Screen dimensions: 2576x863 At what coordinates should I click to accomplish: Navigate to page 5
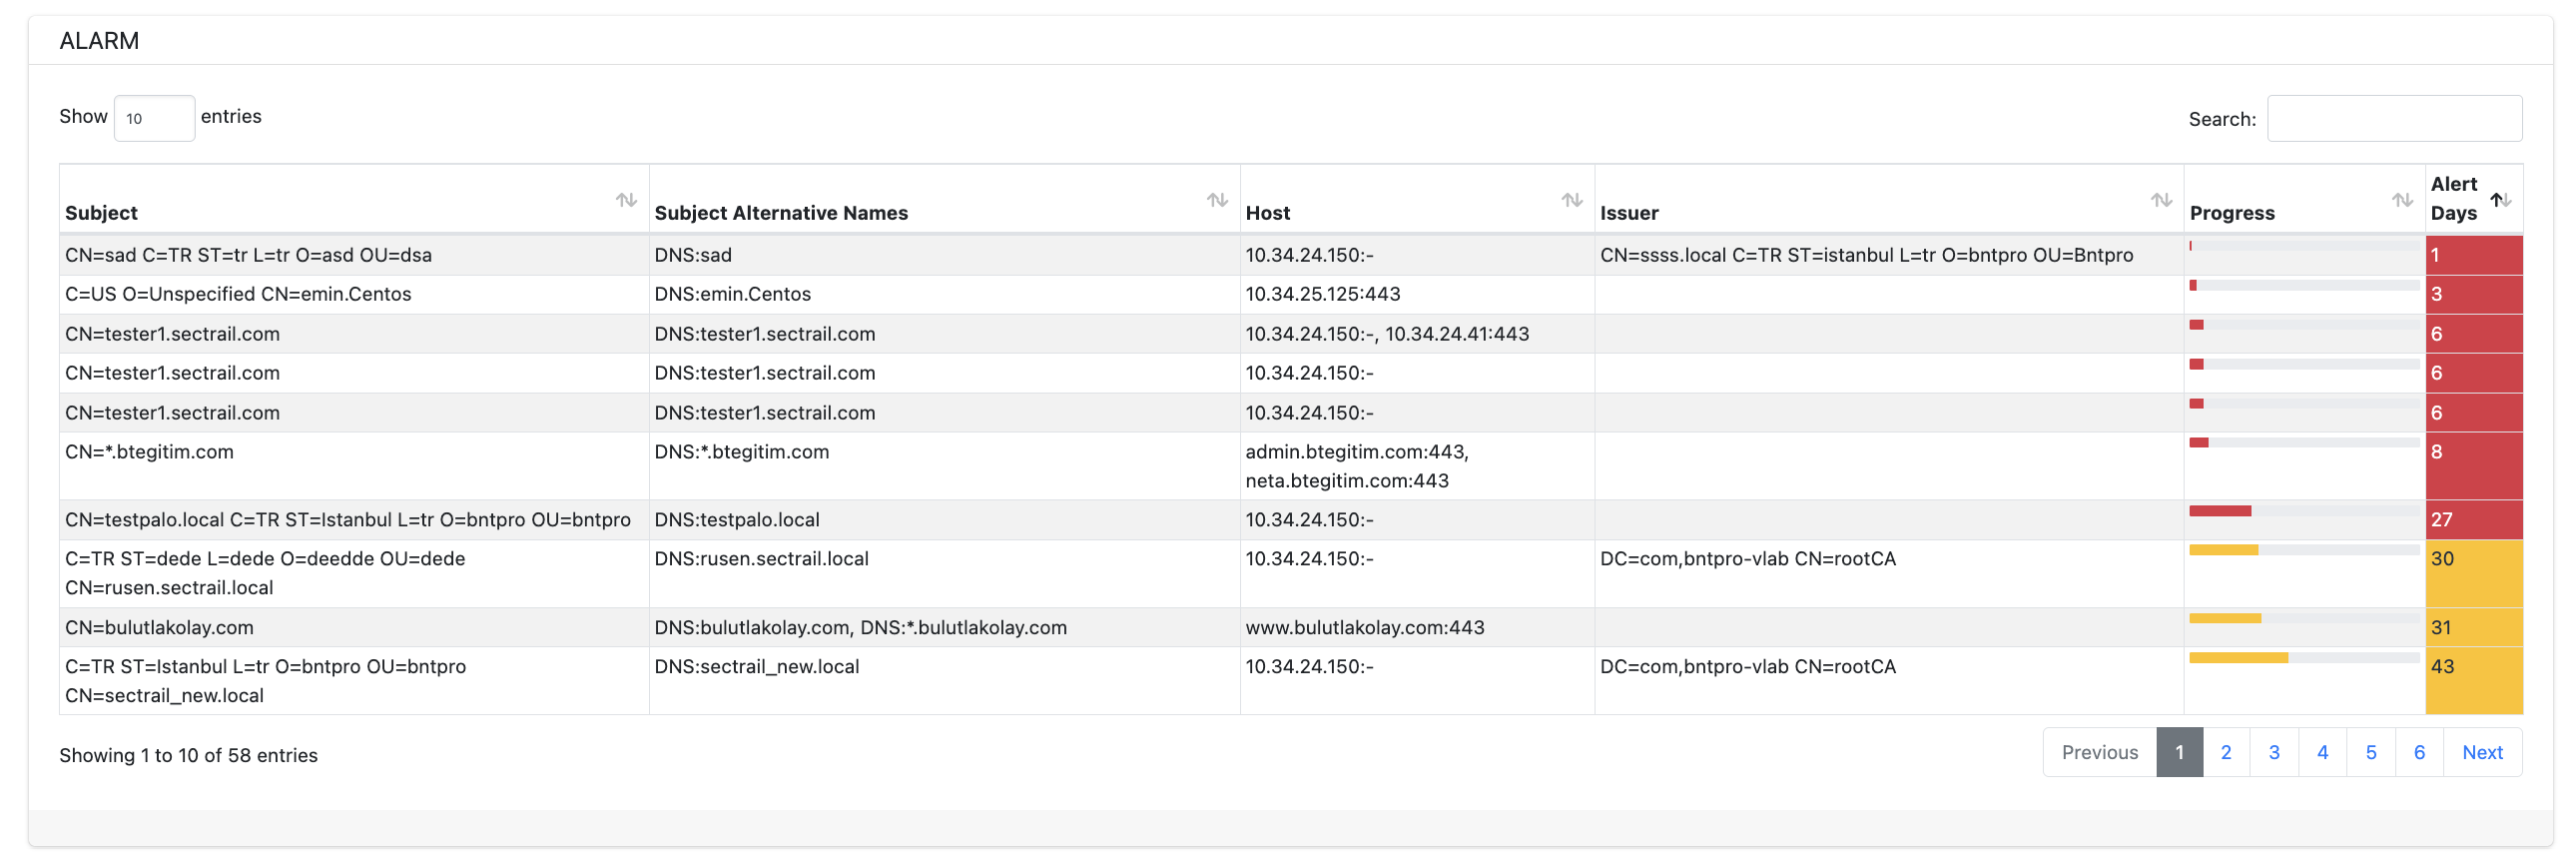click(2371, 752)
